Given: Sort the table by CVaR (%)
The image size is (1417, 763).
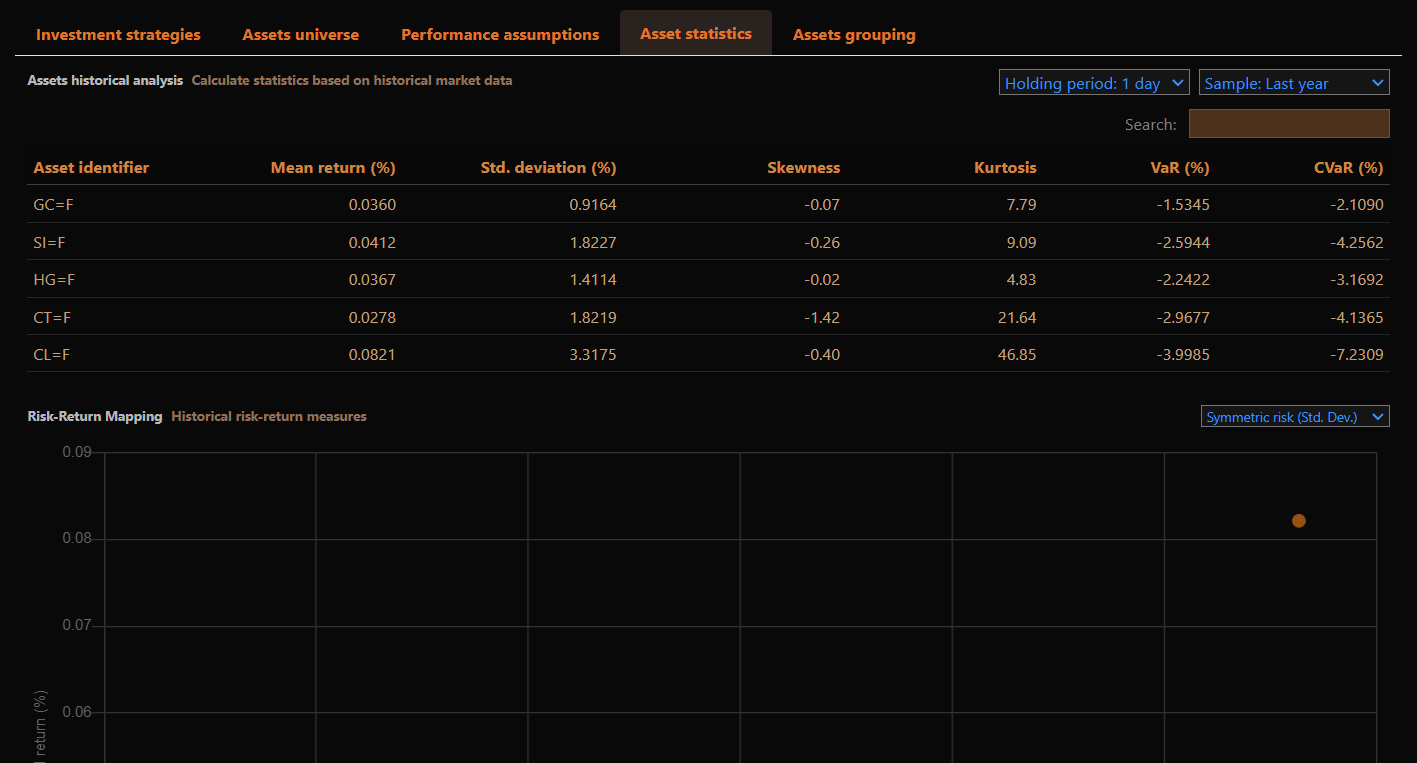Looking at the screenshot, I should pos(1348,168).
